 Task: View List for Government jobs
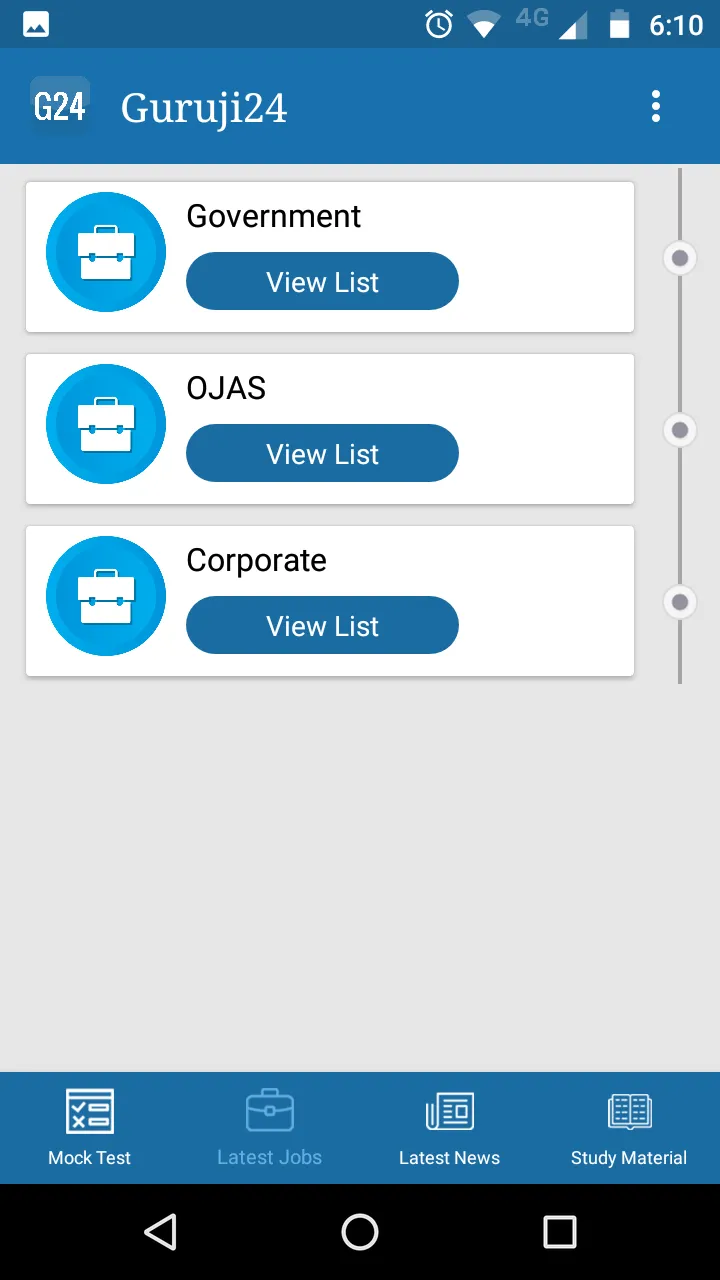click(322, 282)
